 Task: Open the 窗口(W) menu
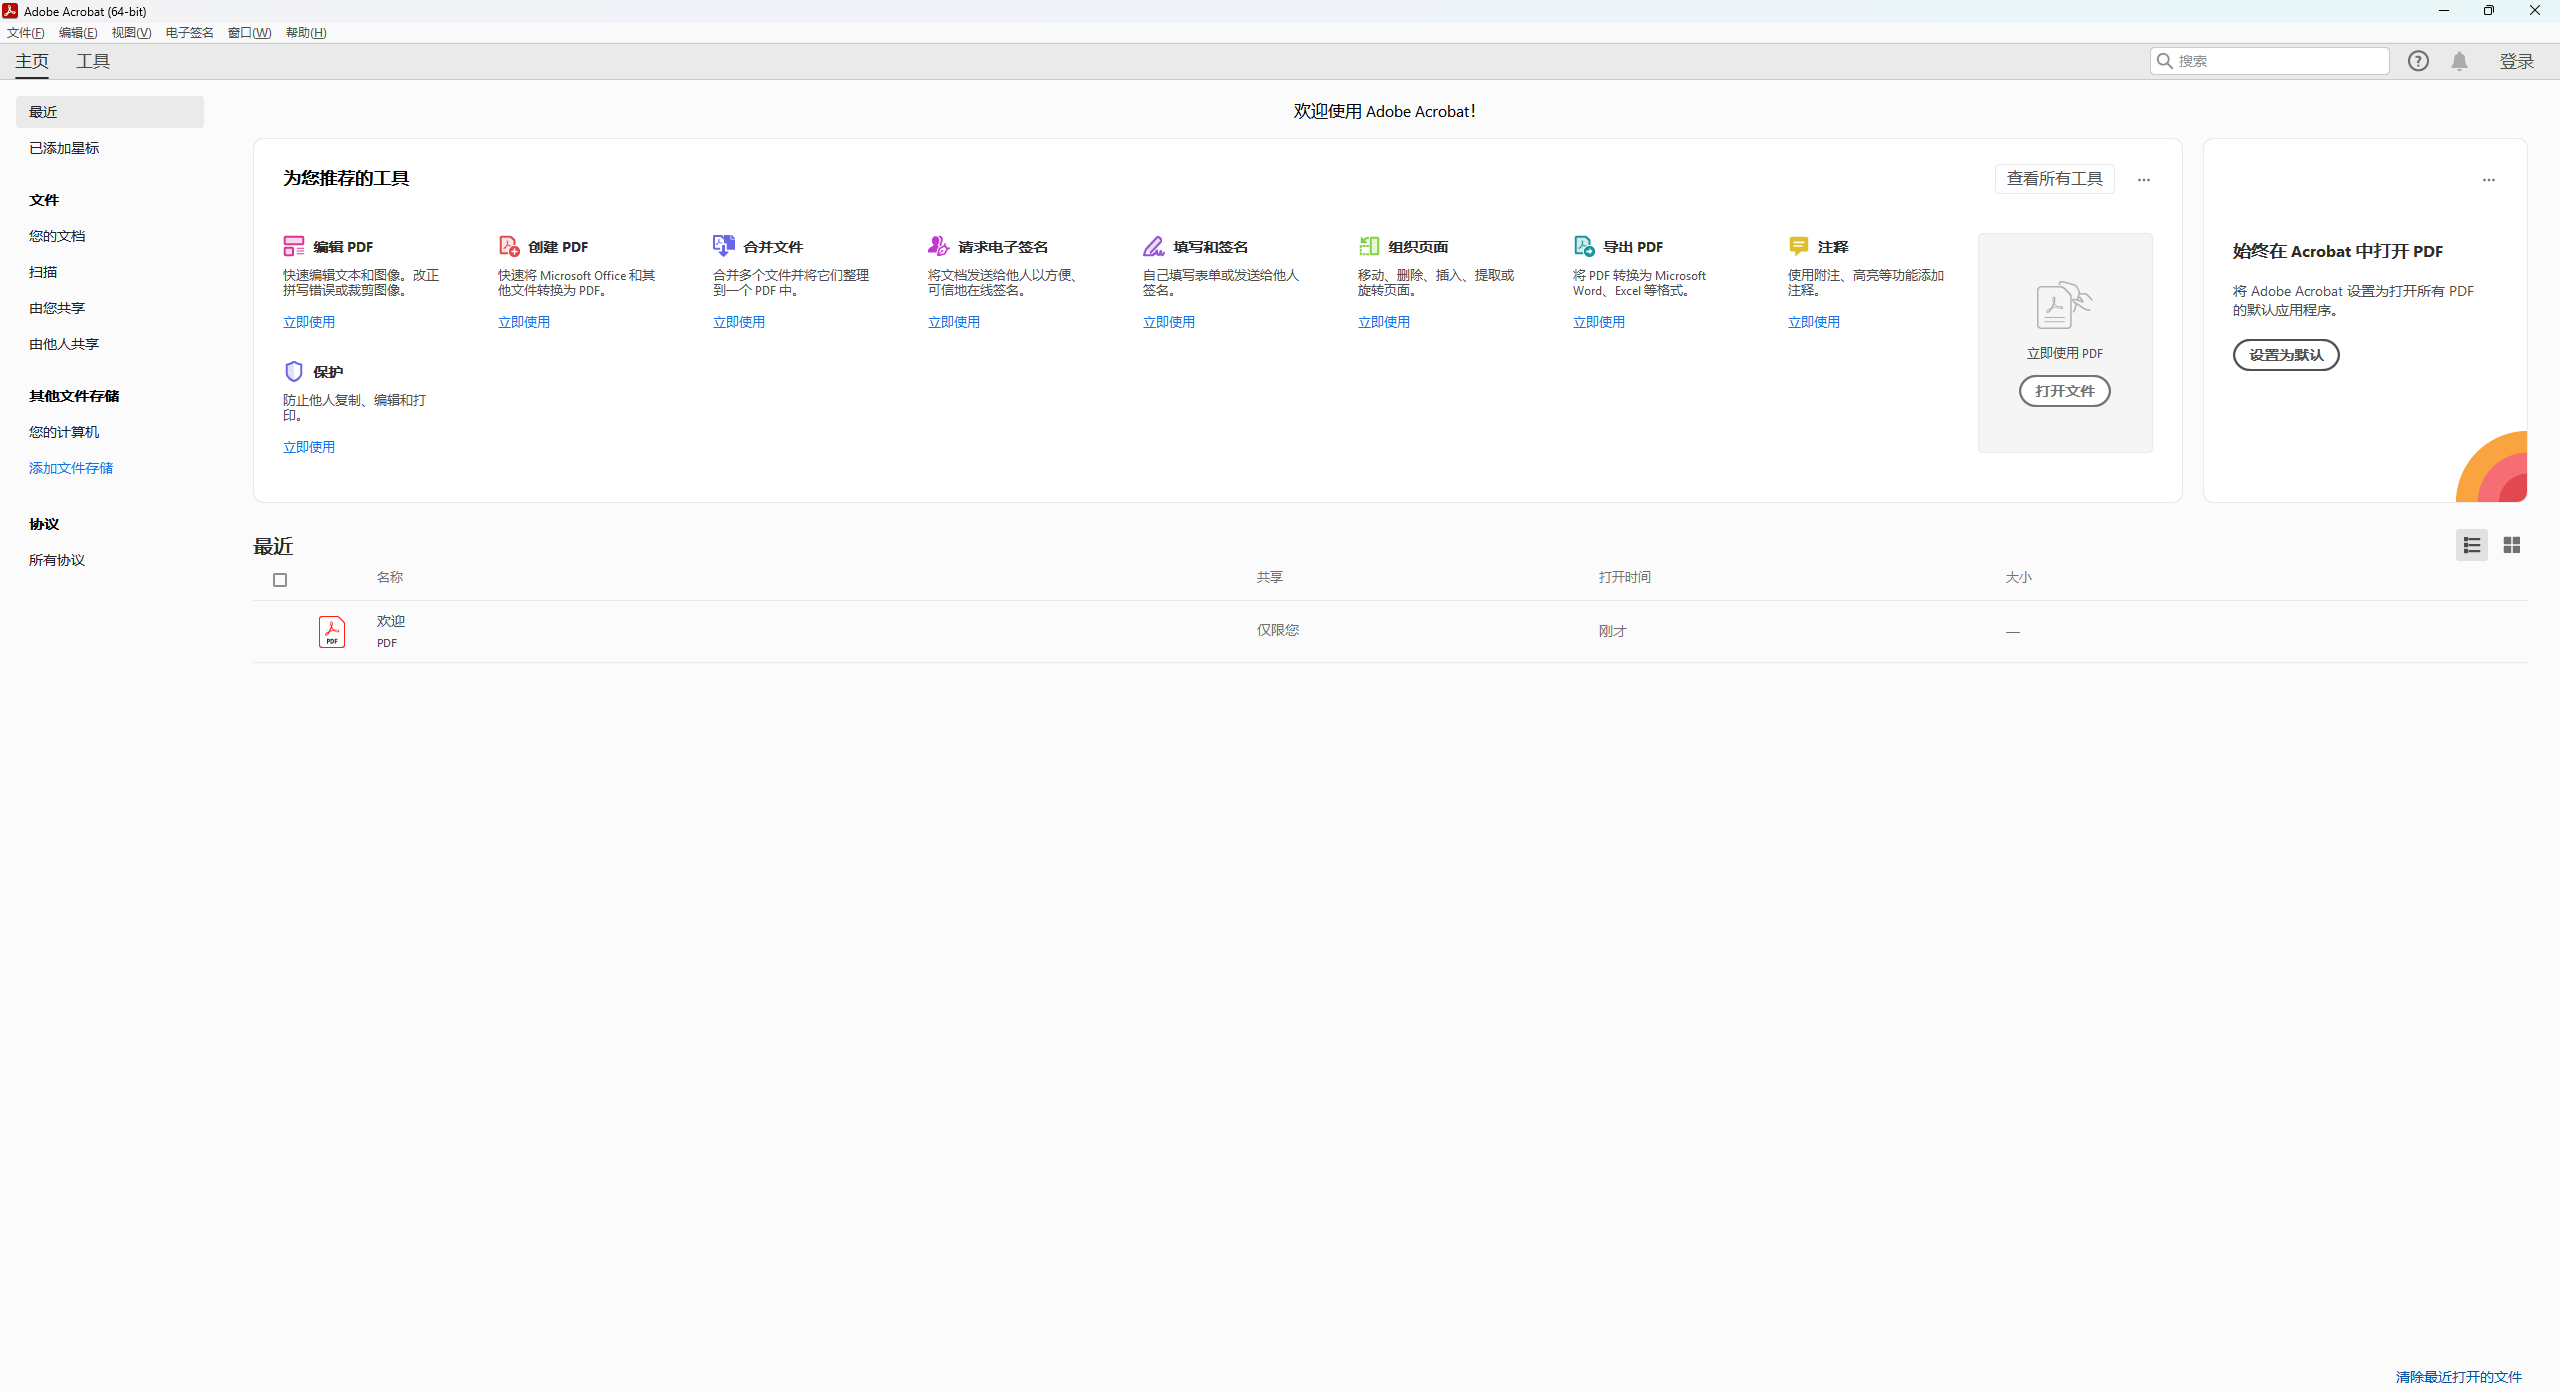pyautogui.click(x=250, y=33)
